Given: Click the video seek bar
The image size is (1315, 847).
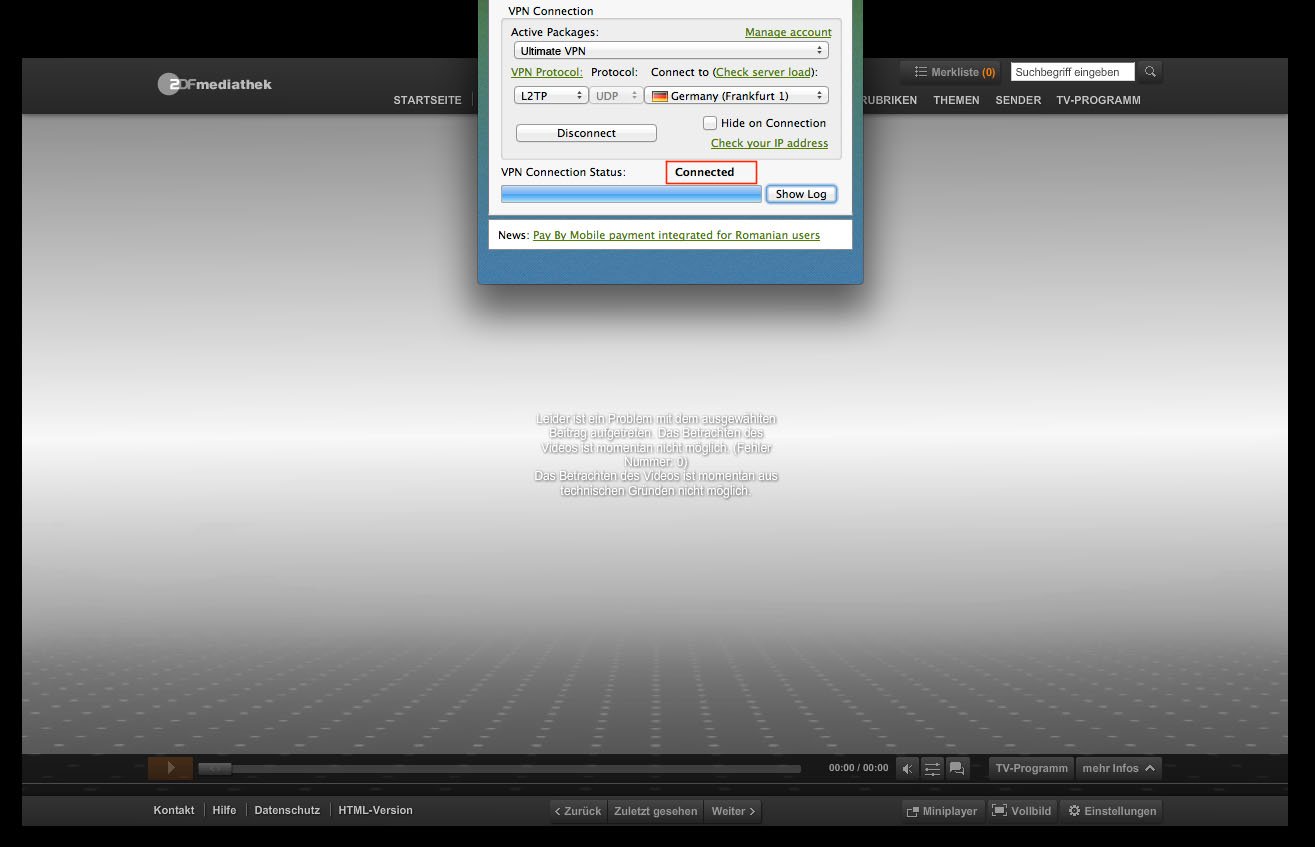Looking at the screenshot, I should point(499,769).
